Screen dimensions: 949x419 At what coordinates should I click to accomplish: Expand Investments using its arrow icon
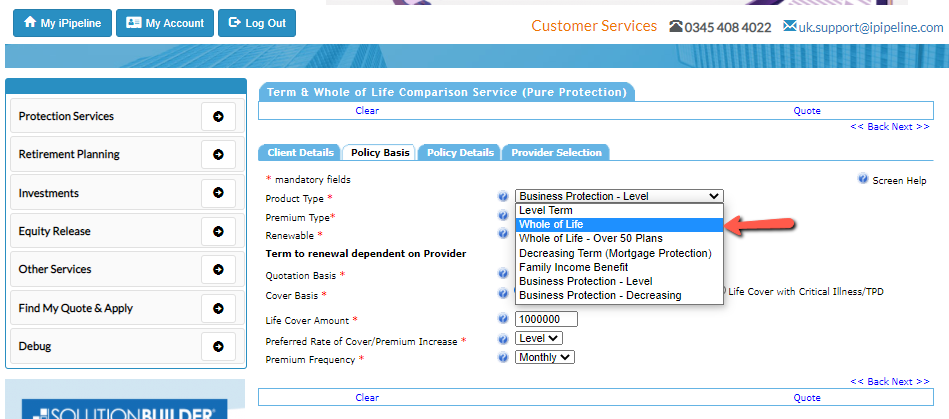[x=218, y=193]
